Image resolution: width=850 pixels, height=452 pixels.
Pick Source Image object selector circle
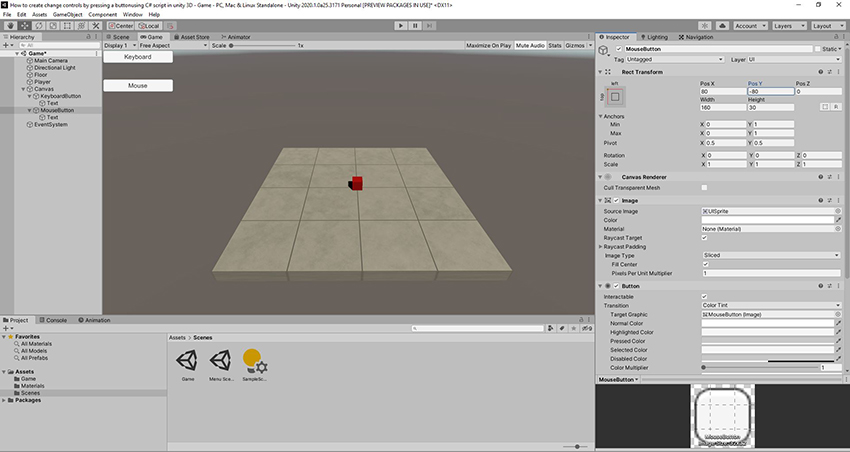(838, 211)
